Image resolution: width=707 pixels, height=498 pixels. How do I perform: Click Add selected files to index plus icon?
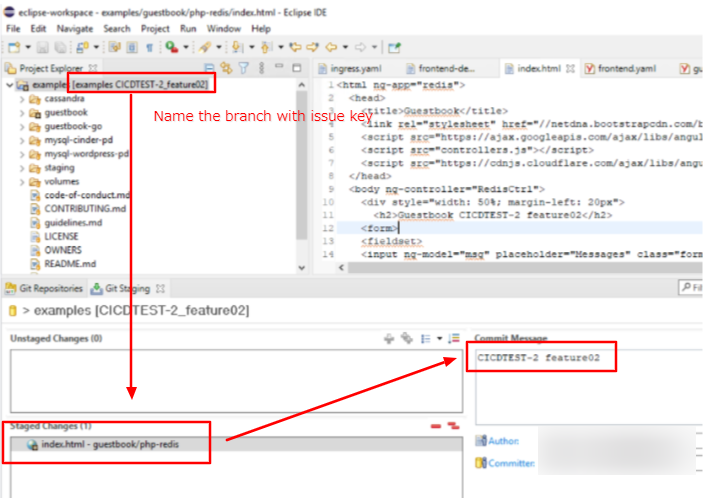click(389, 338)
